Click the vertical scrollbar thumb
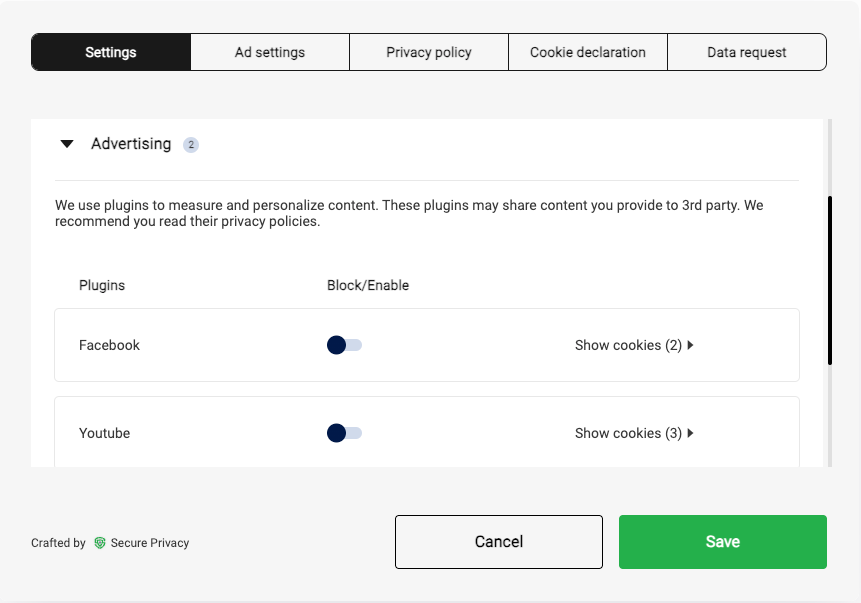Viewport: 861px width, 603px height. [x=829, y=280]
